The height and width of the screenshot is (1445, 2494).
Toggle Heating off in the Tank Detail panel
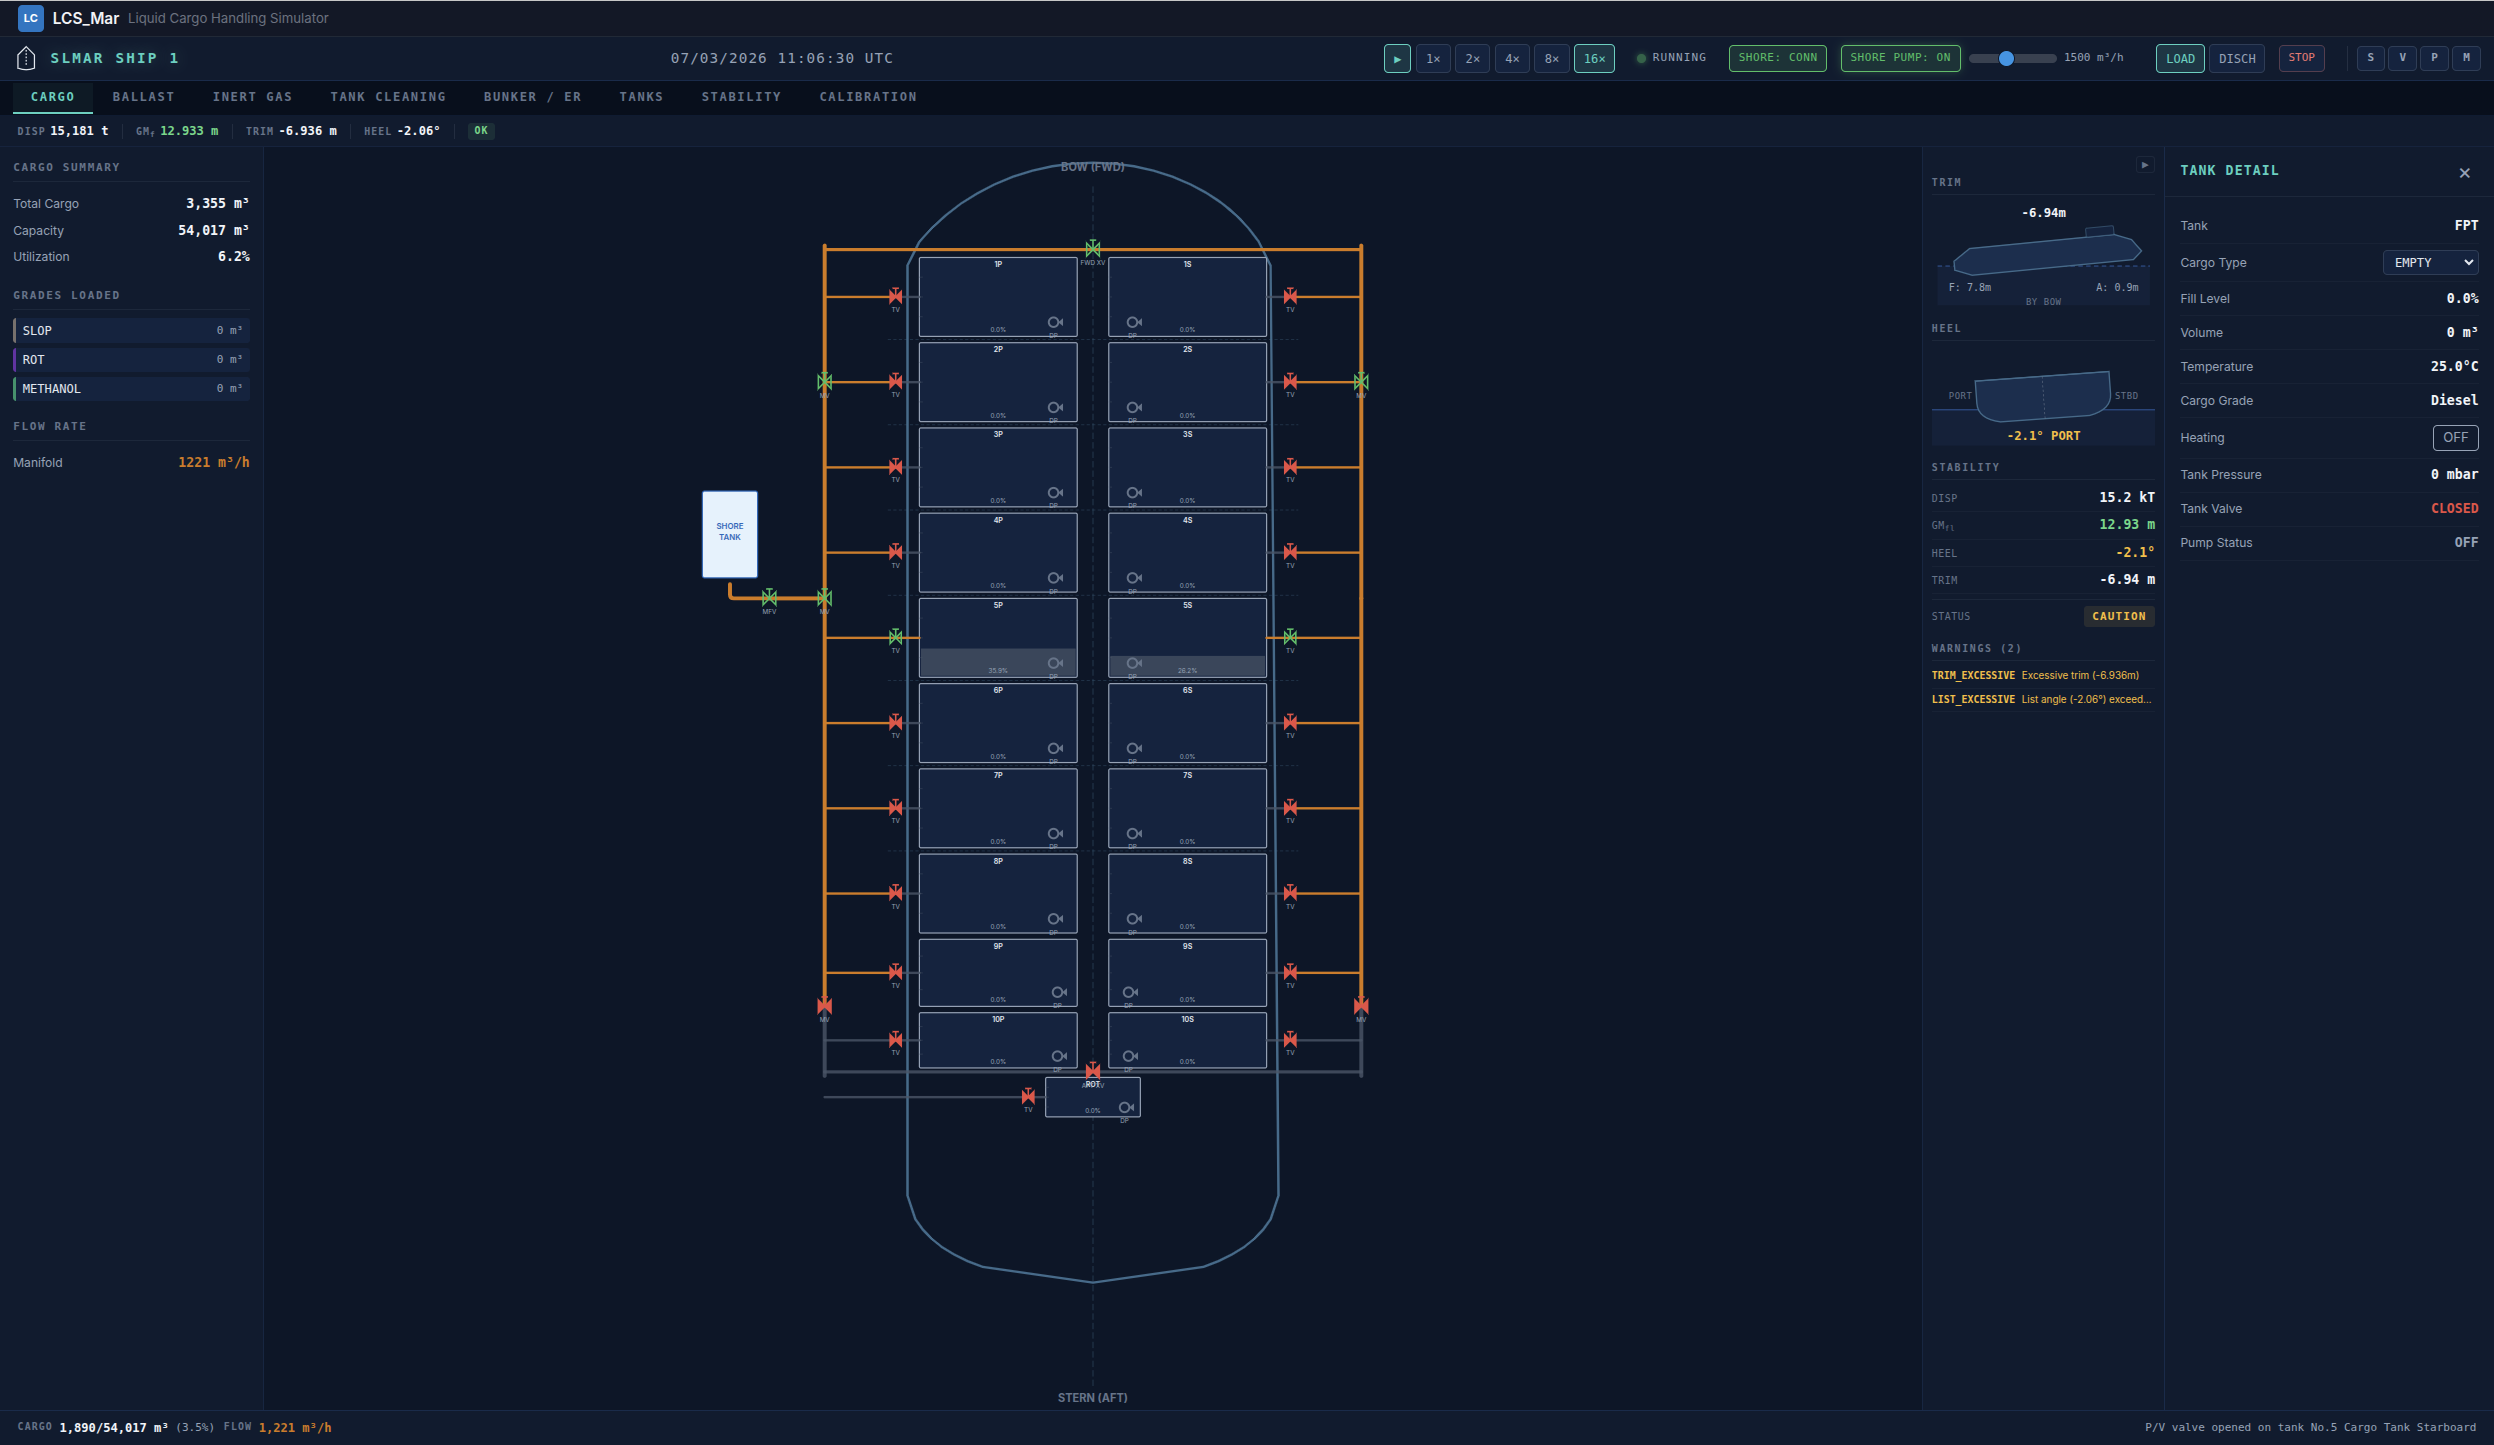(x=2455, y=437)
